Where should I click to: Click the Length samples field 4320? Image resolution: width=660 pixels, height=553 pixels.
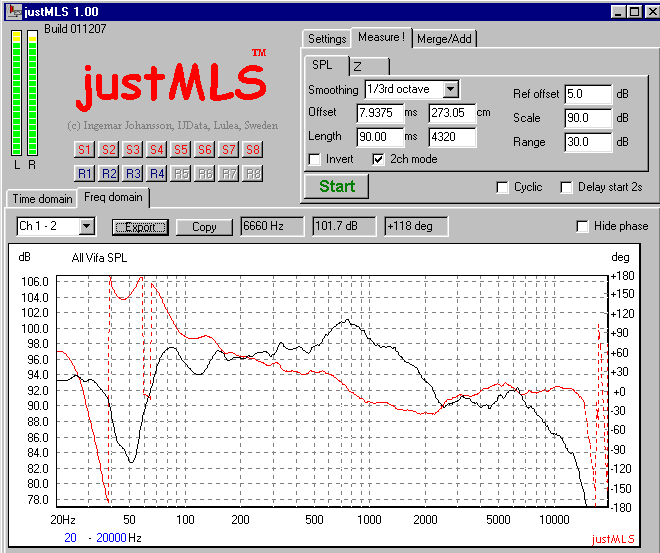(452, 137)
